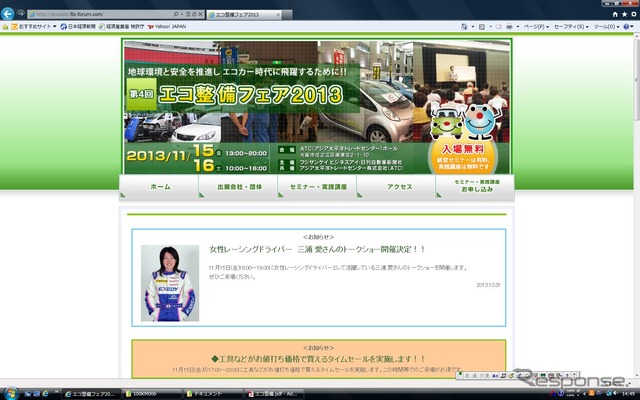Image resolution: width=640 pixels, height=400 pixels.
Task: Click the command bar Home page icon
Action: (x=464, y=27)
